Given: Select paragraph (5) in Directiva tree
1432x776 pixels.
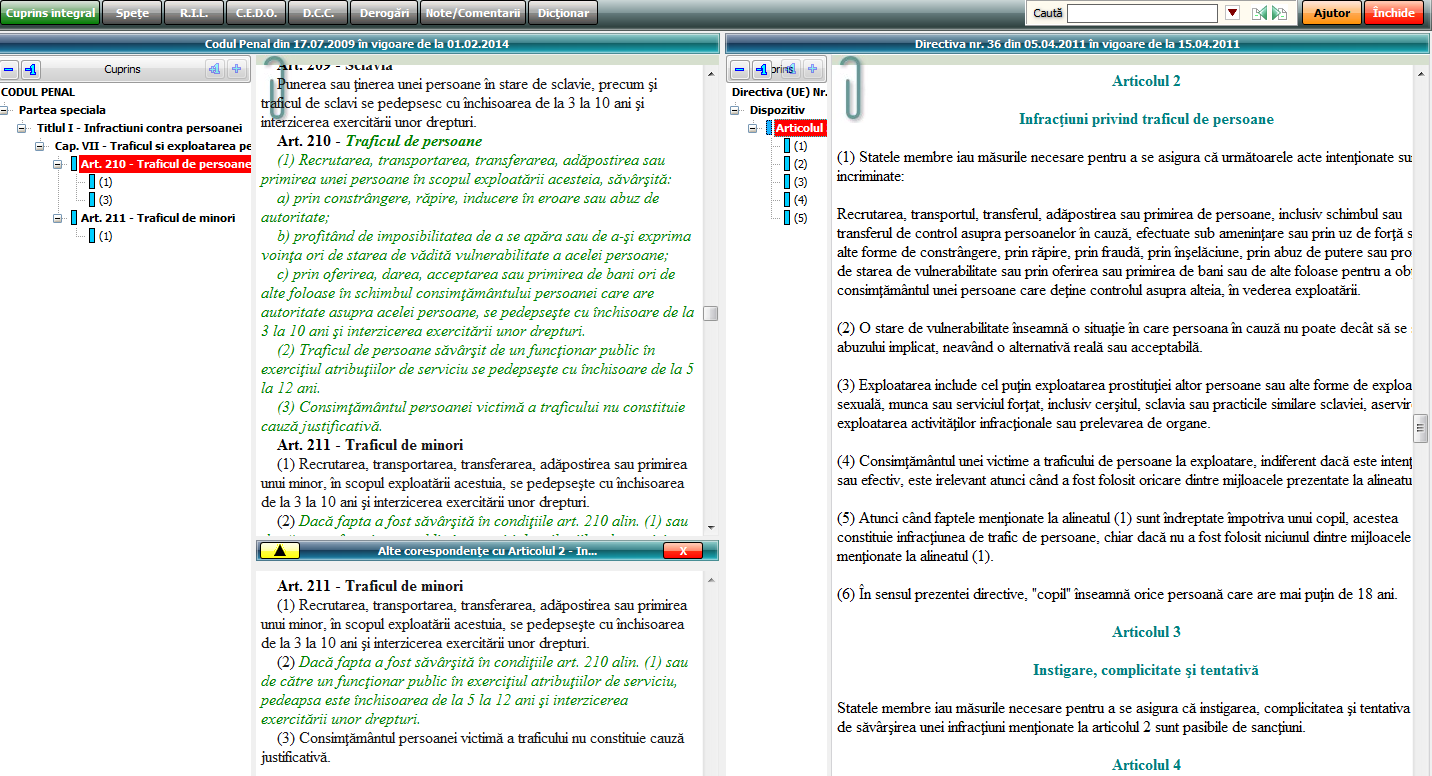Looking at the screenshot, I should [800, 218].
